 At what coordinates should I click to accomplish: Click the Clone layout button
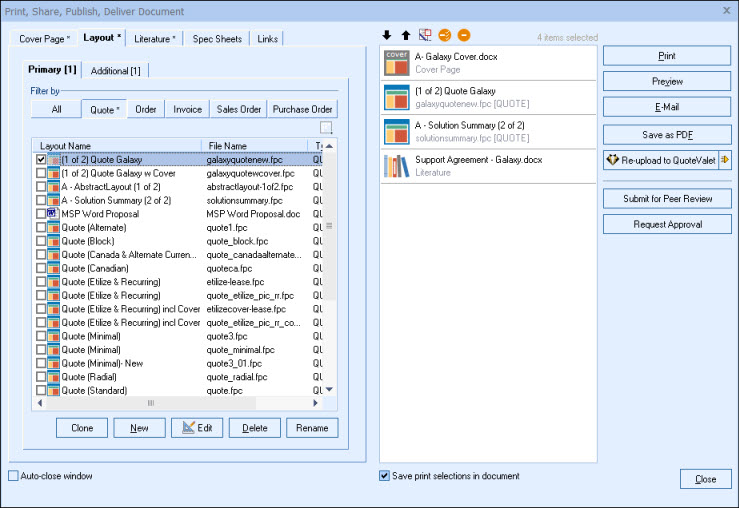(82, 428)
